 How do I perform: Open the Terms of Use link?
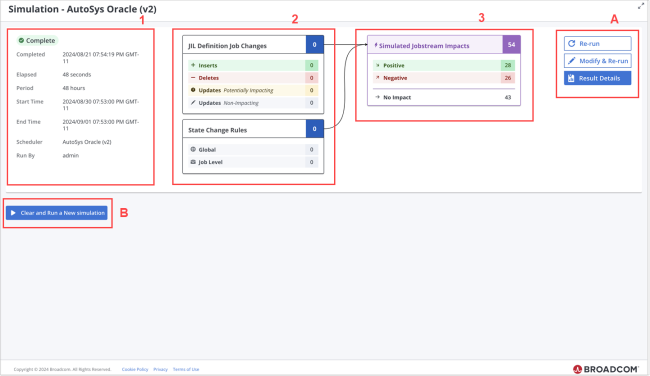186,369
